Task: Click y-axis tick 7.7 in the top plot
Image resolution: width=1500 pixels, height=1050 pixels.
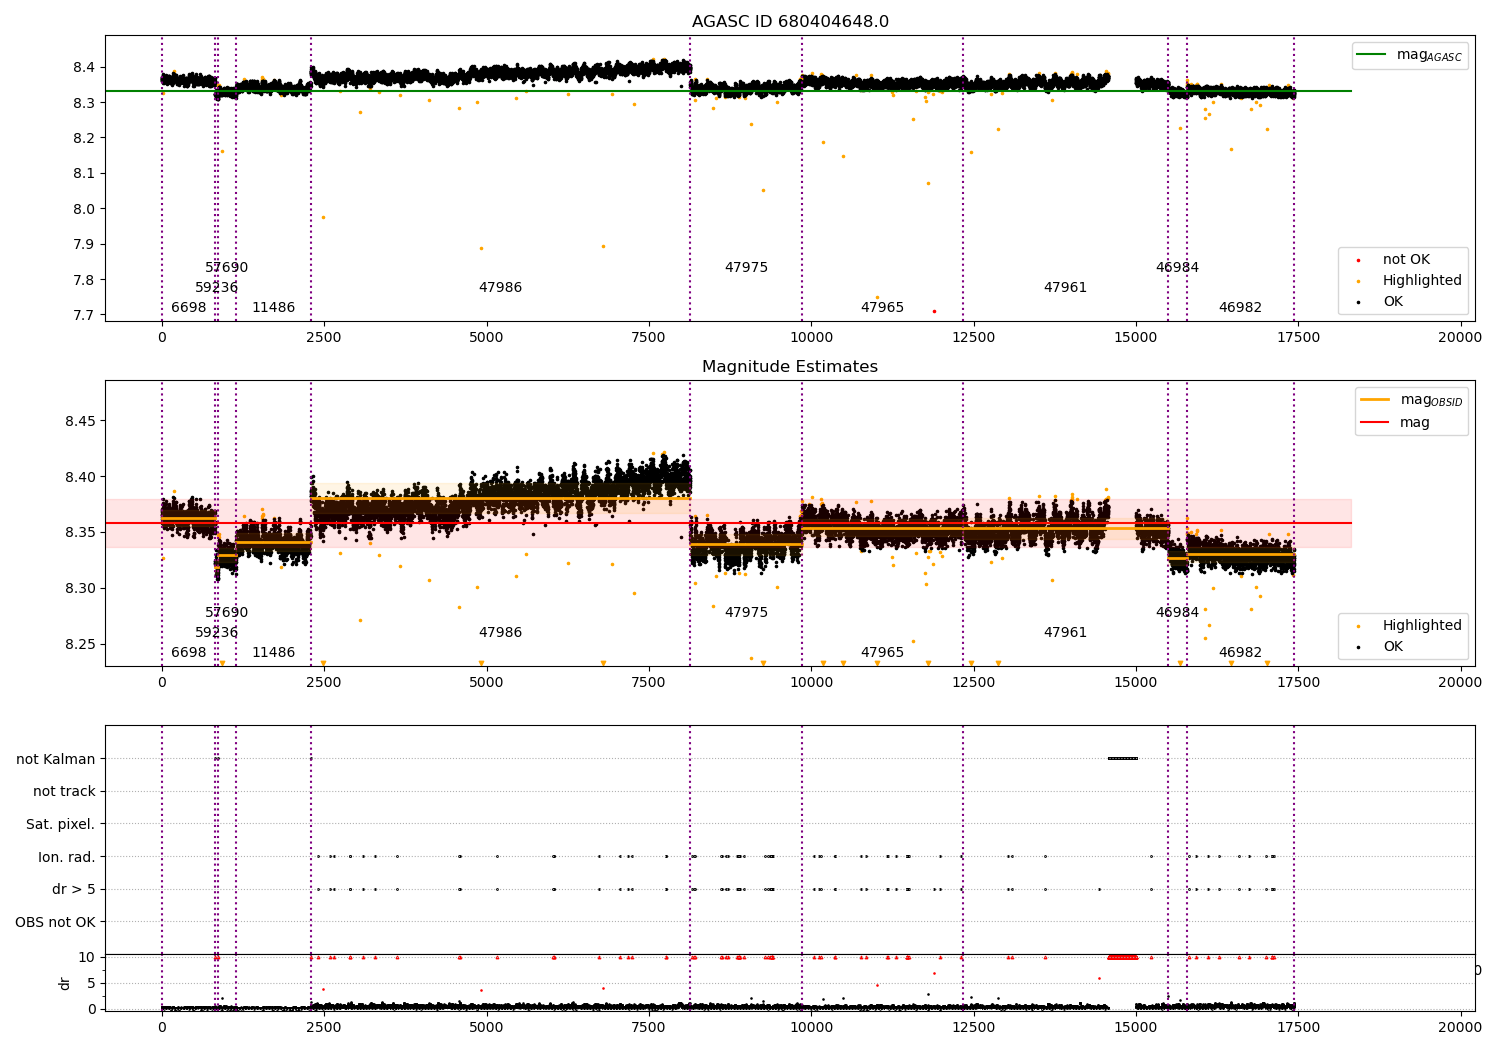Action: pyautogui.click(x=84, y=315)
